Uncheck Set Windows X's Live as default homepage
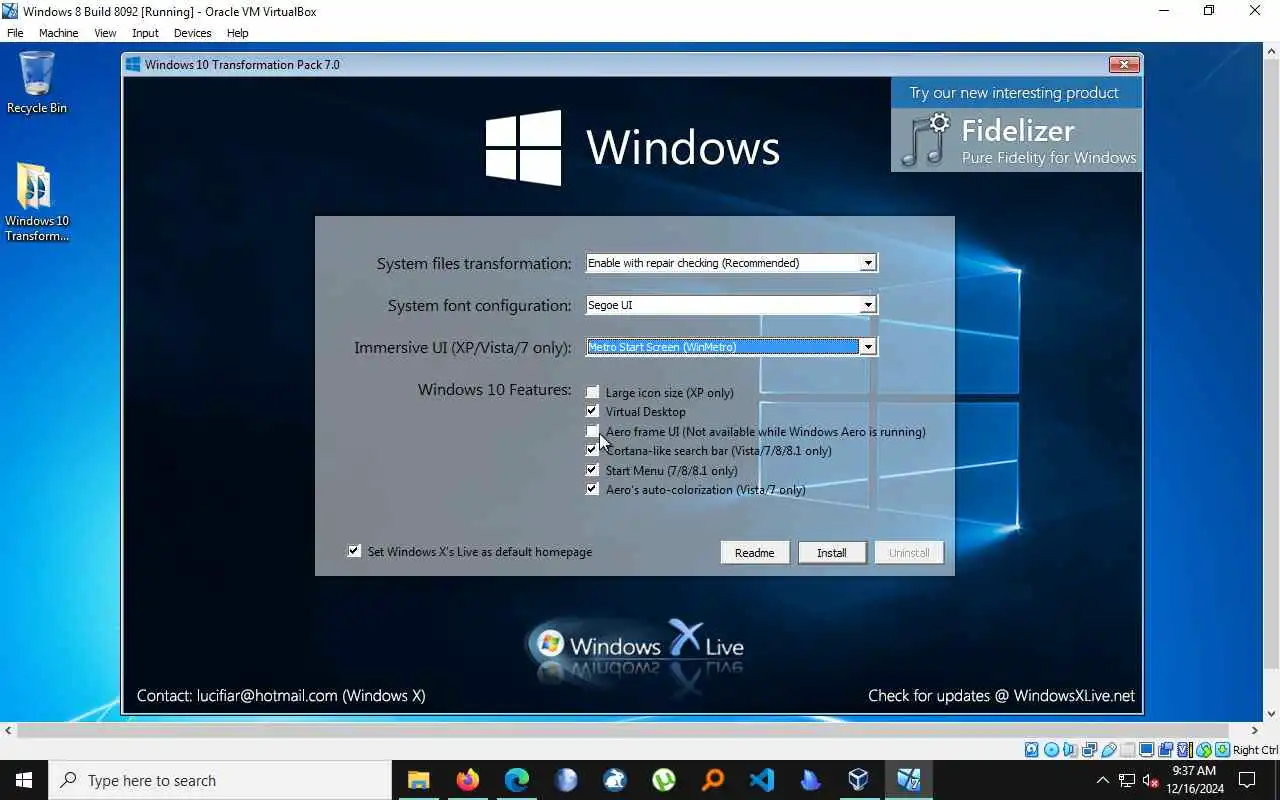This screenshot has width=1280, height=800. coord(354,551)
